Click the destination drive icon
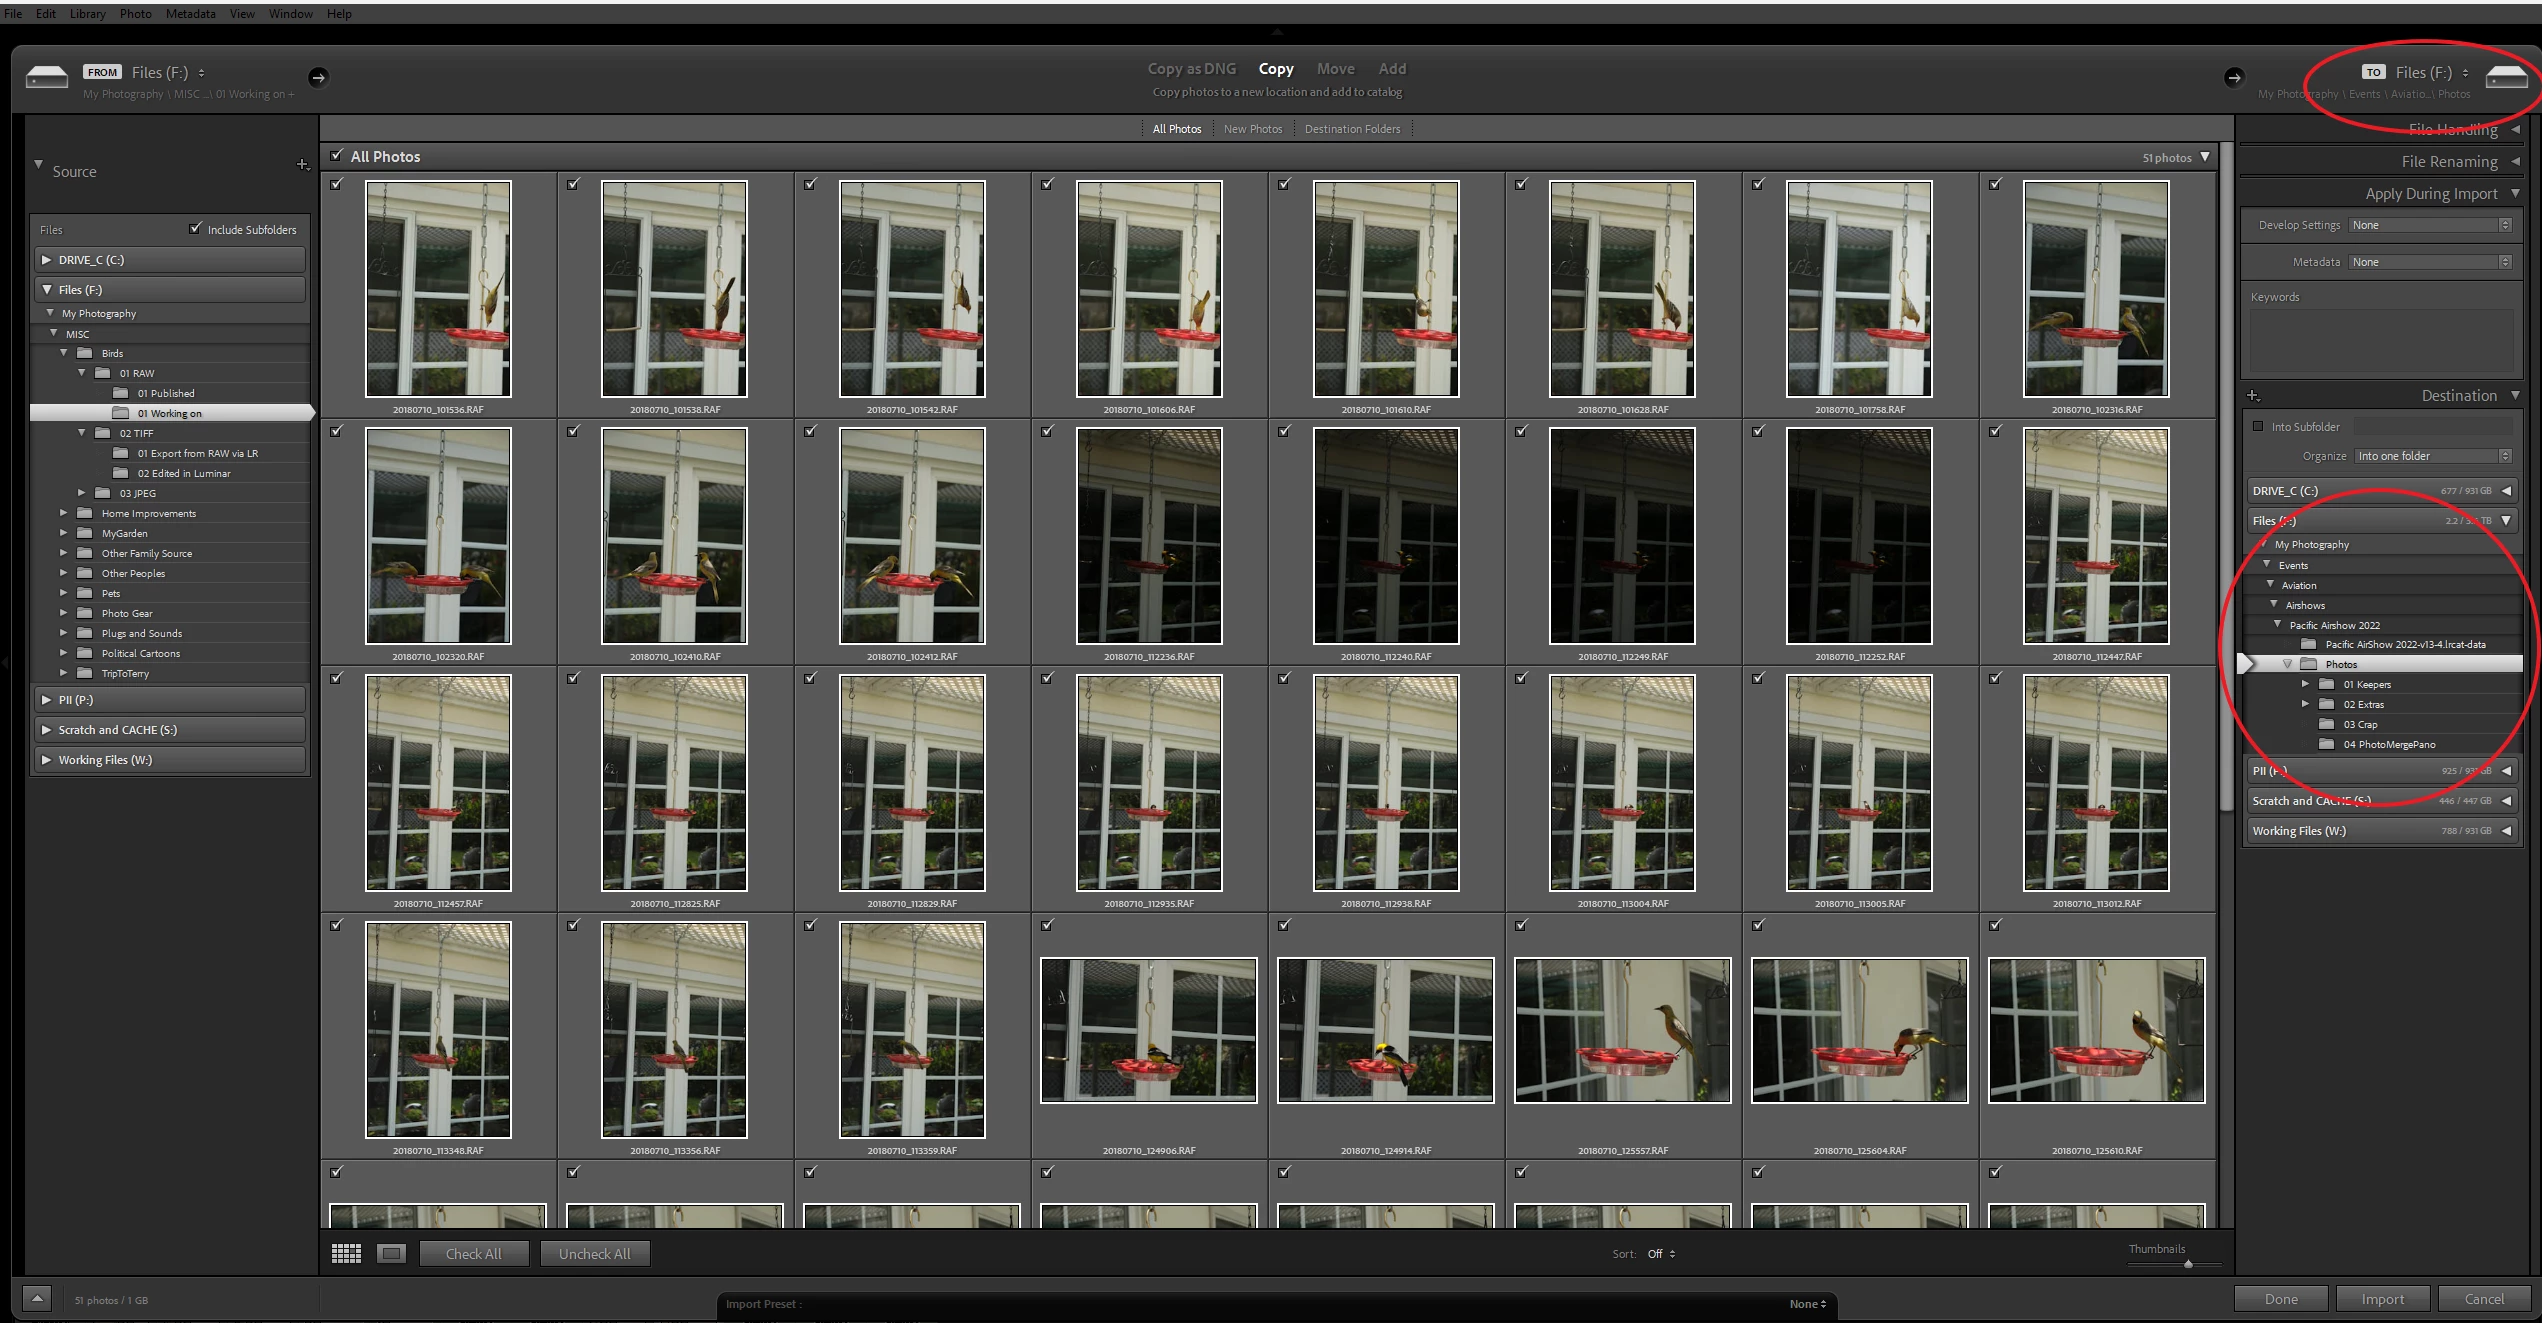This screenshot has width=2542, height=1323. pos(2505,77)
